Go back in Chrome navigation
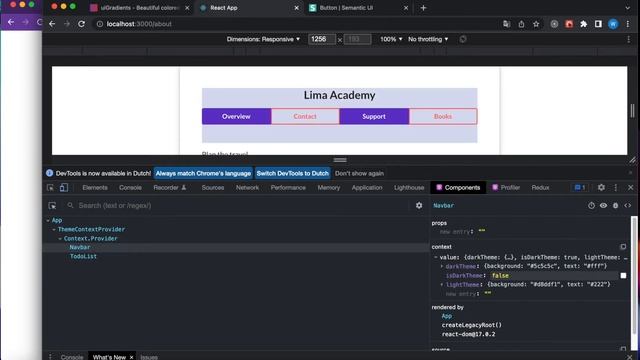 pyautogui.click(x=52, y=24)
